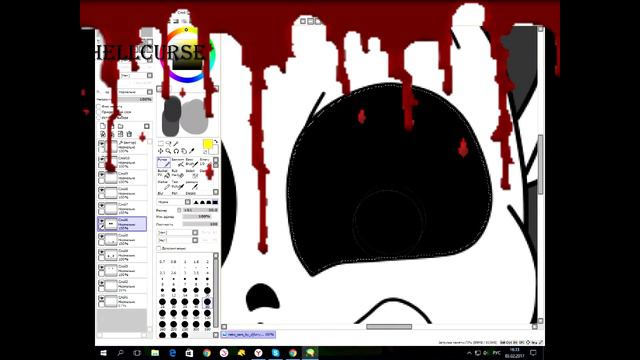Pick the sharpest brush edge shape

196,202
